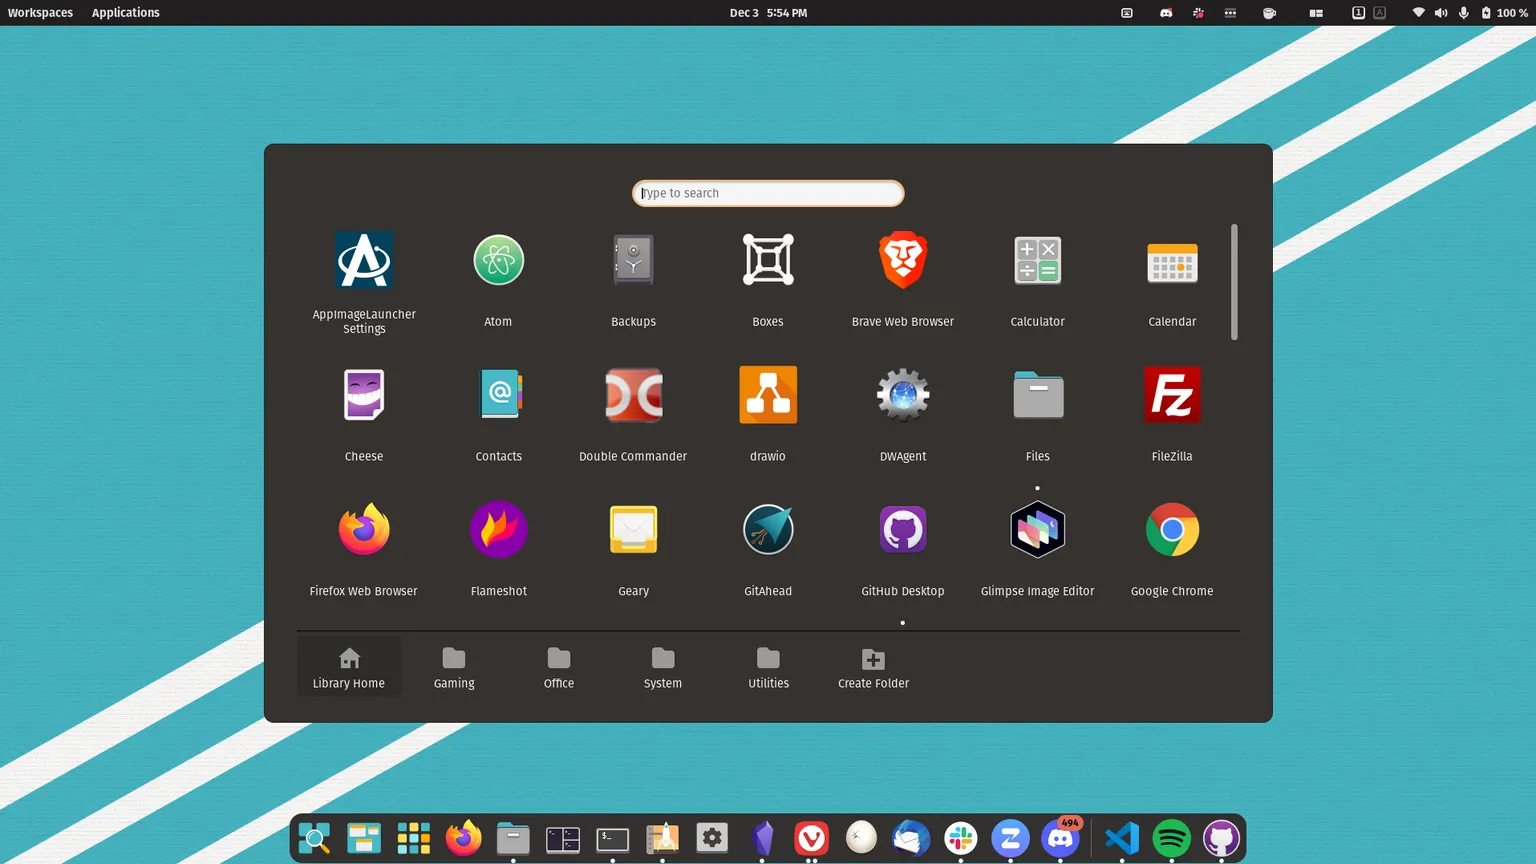Open the Applications menu in top bar
1536x864 pixels.
pyautogui.click(x=125, y=13)
